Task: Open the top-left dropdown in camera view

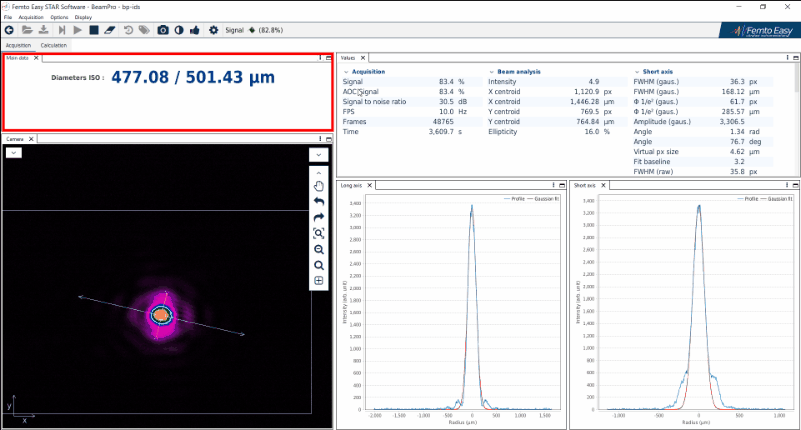Action: 13,153
